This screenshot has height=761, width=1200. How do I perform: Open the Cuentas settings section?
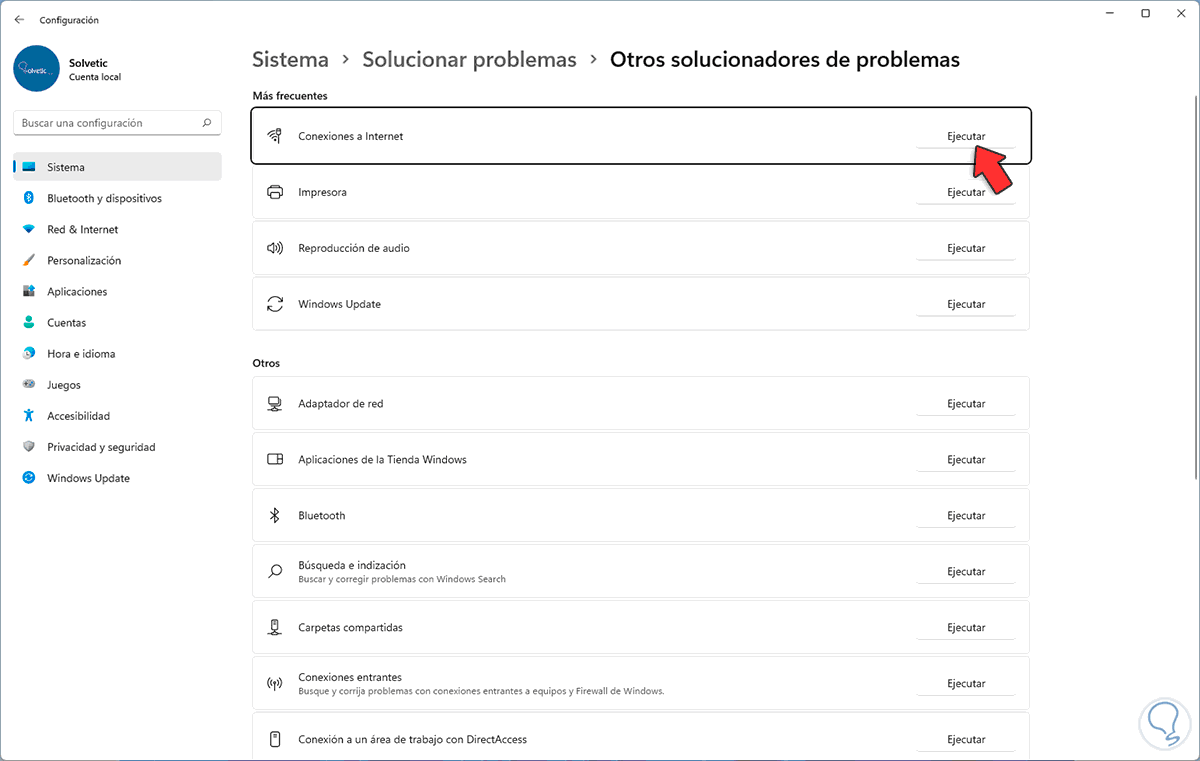coord(67,323)
